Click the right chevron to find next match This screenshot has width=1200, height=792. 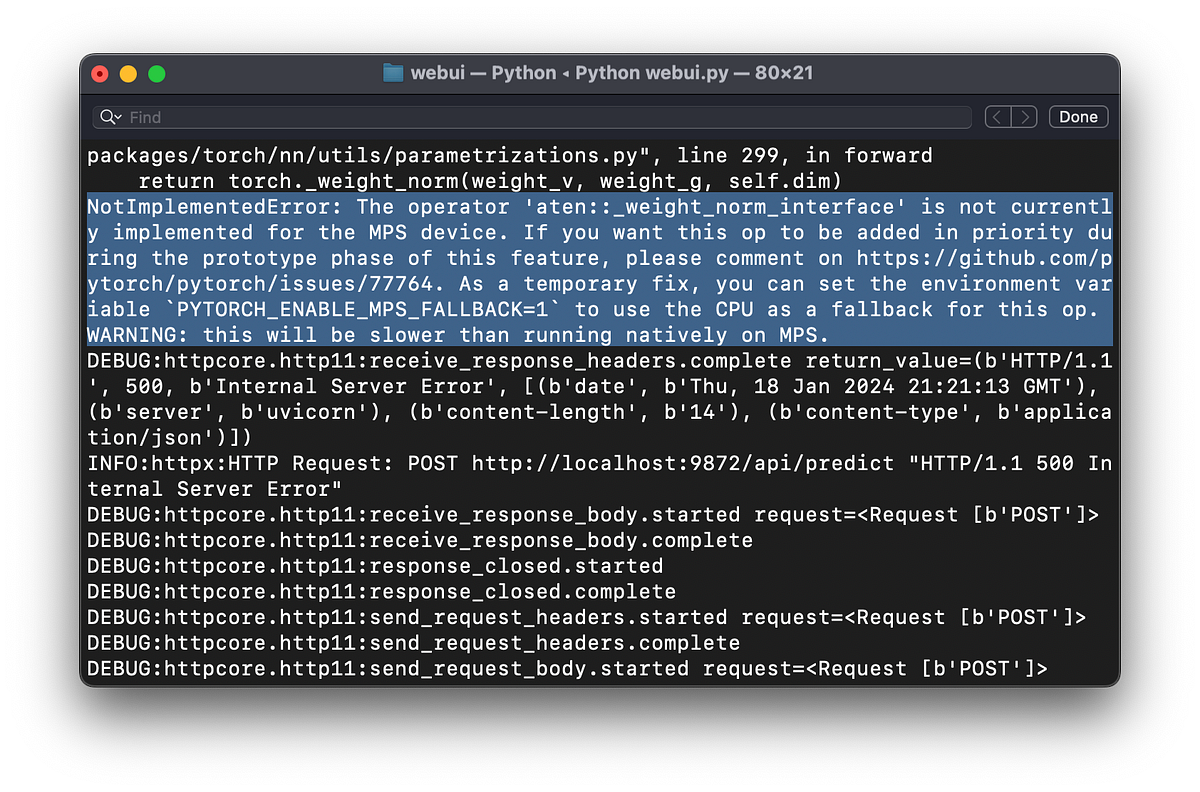pyautogui.click(x=1024, y=116)
